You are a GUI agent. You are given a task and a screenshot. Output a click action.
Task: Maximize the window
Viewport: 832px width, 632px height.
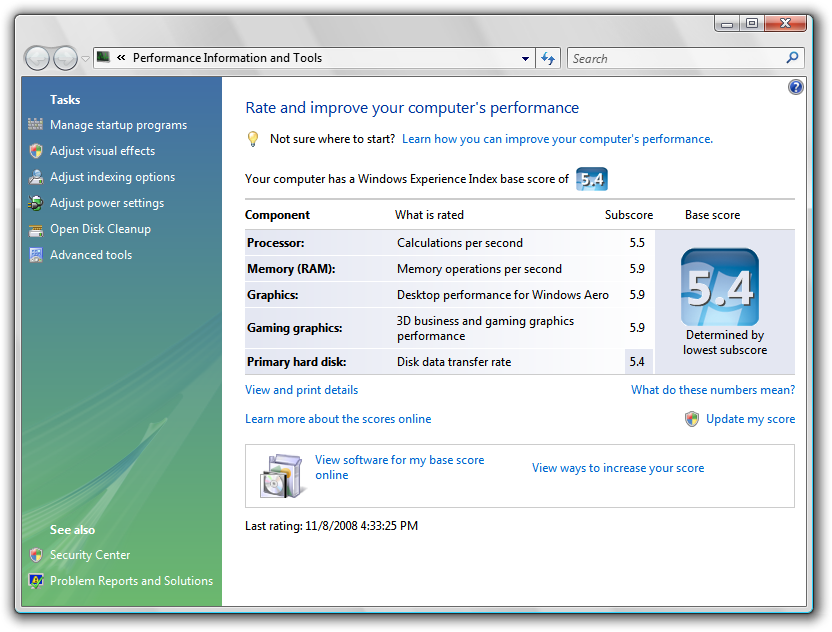click(752, 23)
